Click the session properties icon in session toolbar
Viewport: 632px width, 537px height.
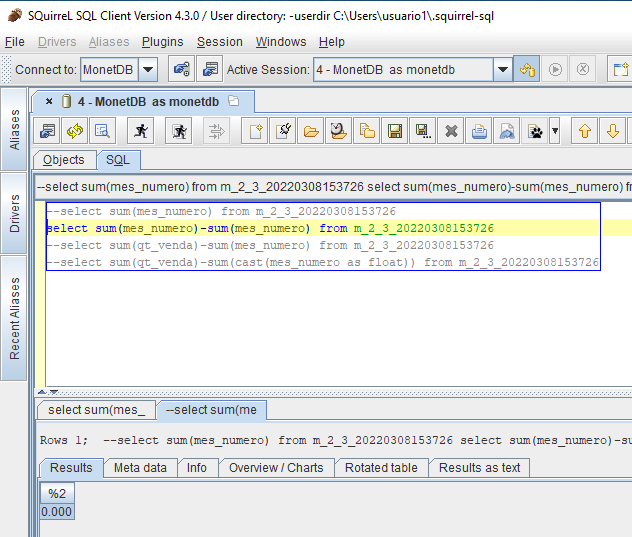point(47,131)
